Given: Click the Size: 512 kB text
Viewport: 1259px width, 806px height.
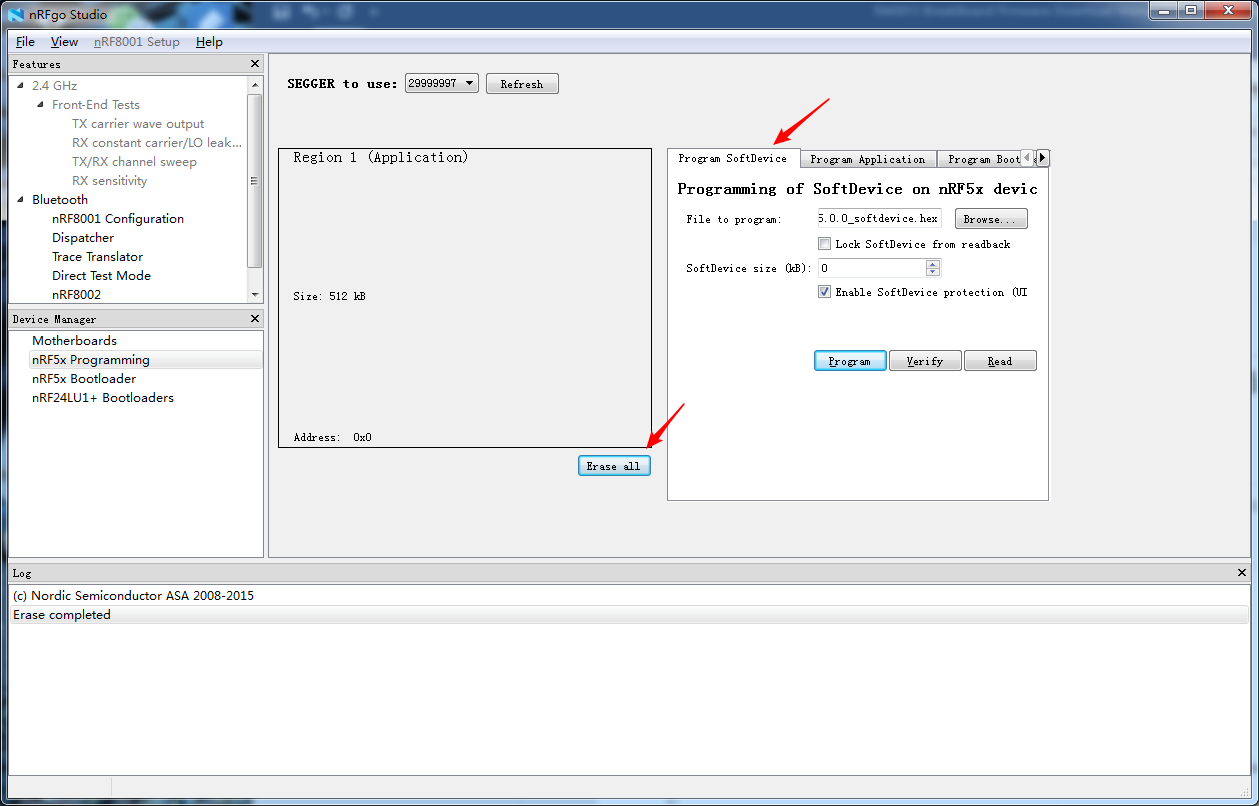Looking at the screenshot, I should pos(329,296).
